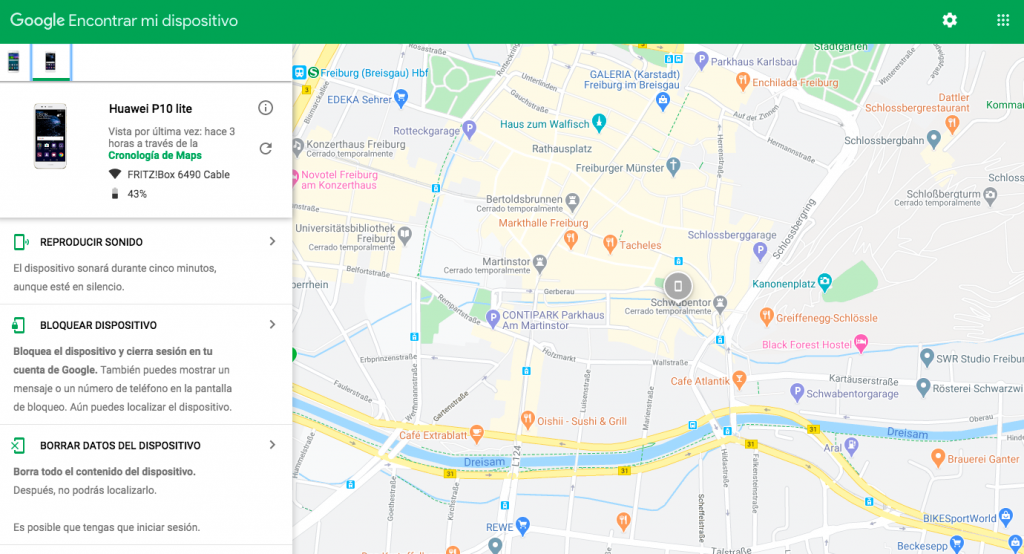Select the Huawei P10 lite device tab
The height and width of the screenshot is (554, 1024).
[x=50, y=62]
